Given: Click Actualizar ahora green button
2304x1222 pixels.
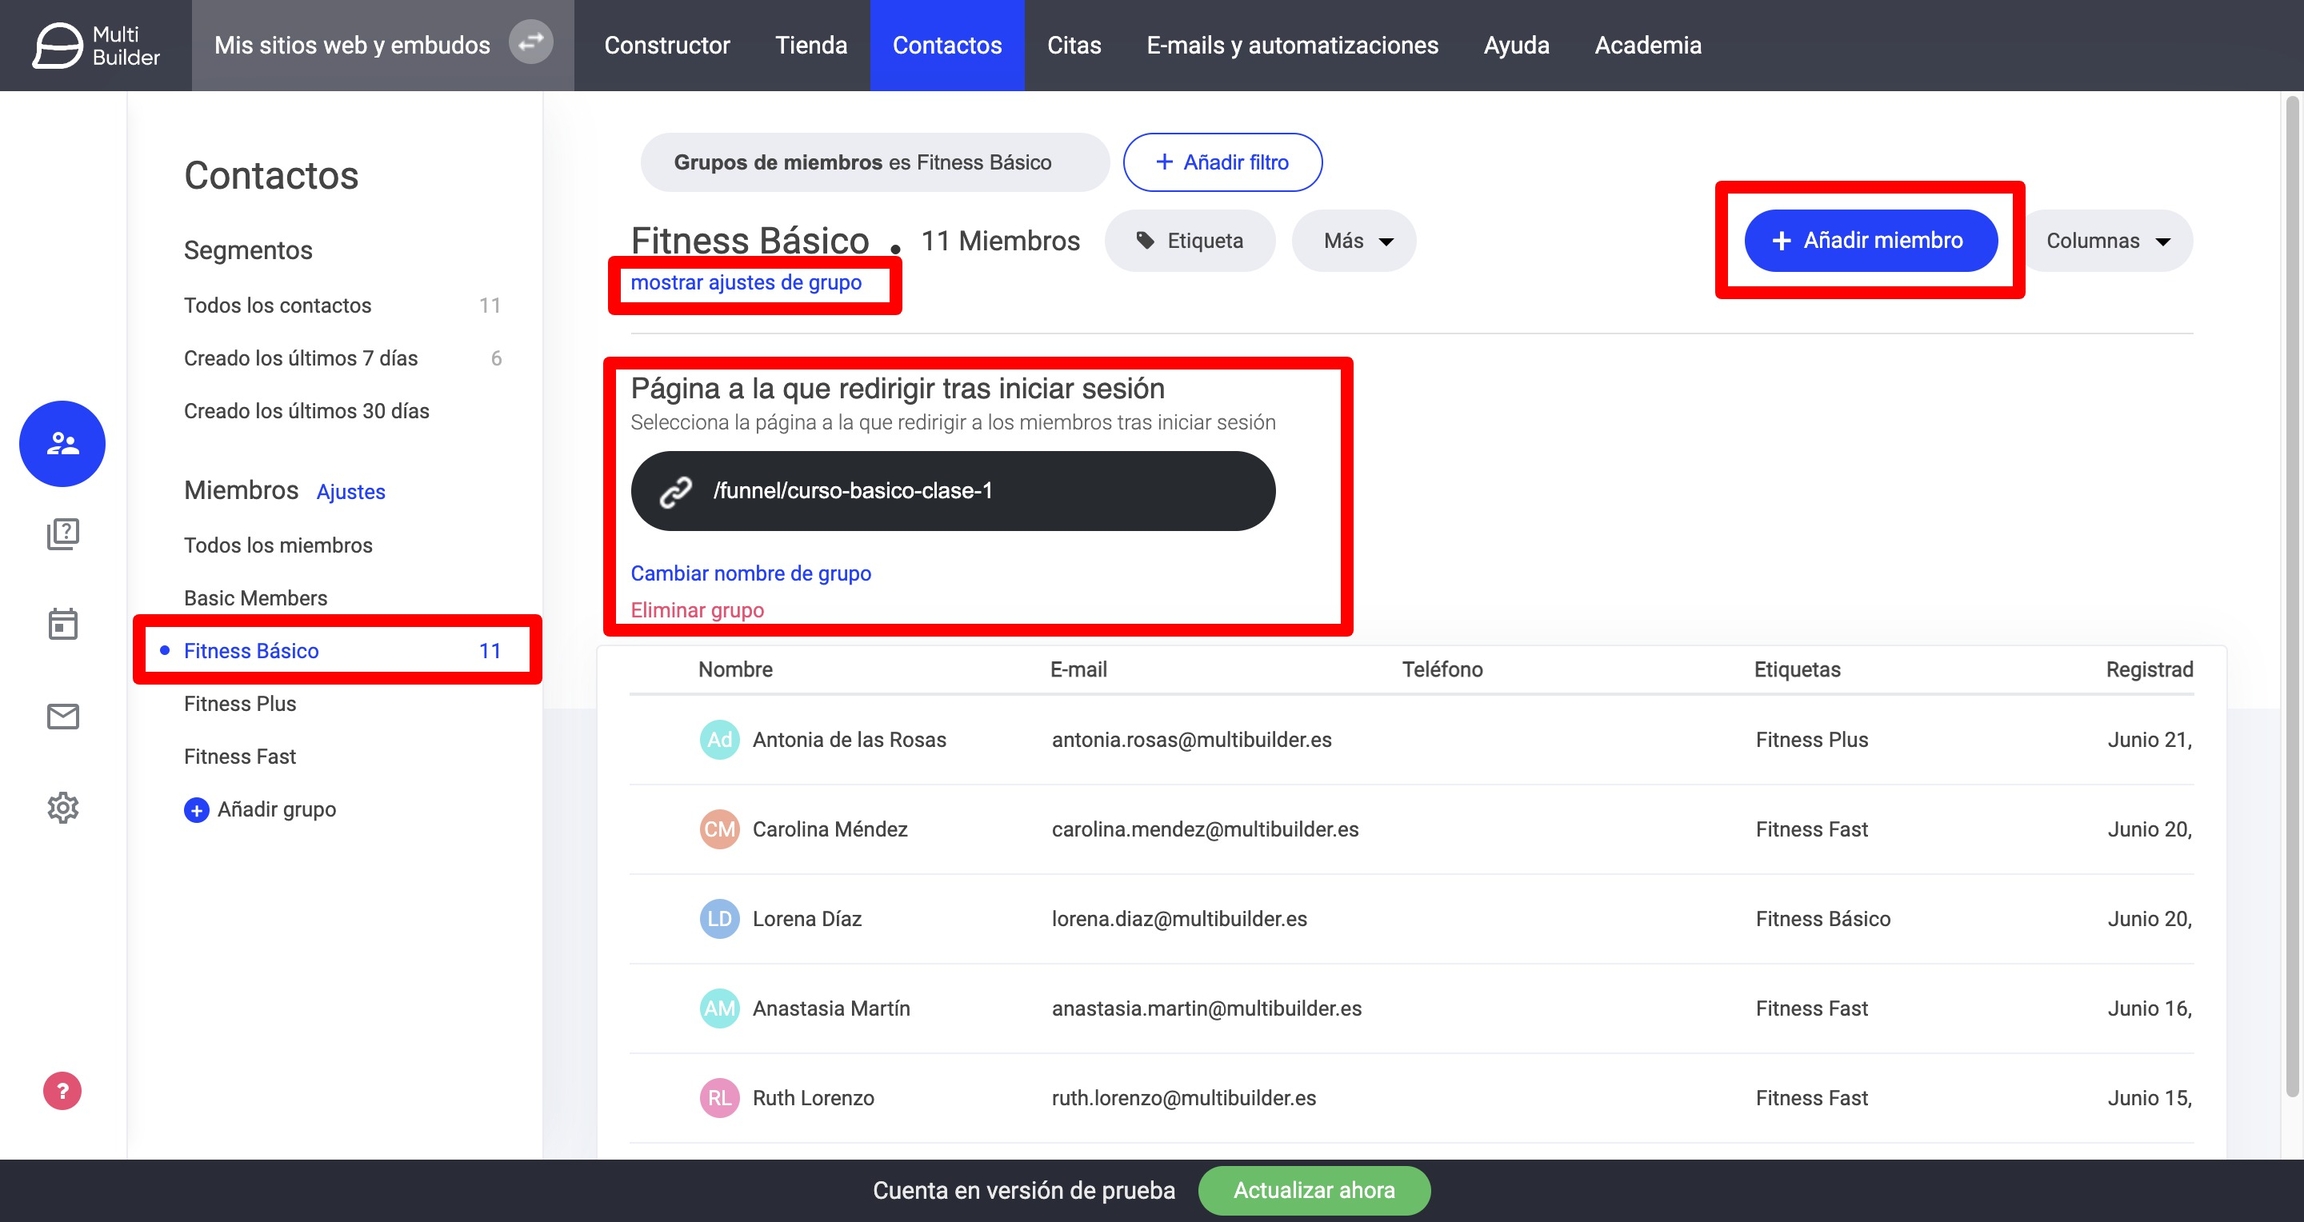Looking at the screenshot, I should [1313, 1190].
